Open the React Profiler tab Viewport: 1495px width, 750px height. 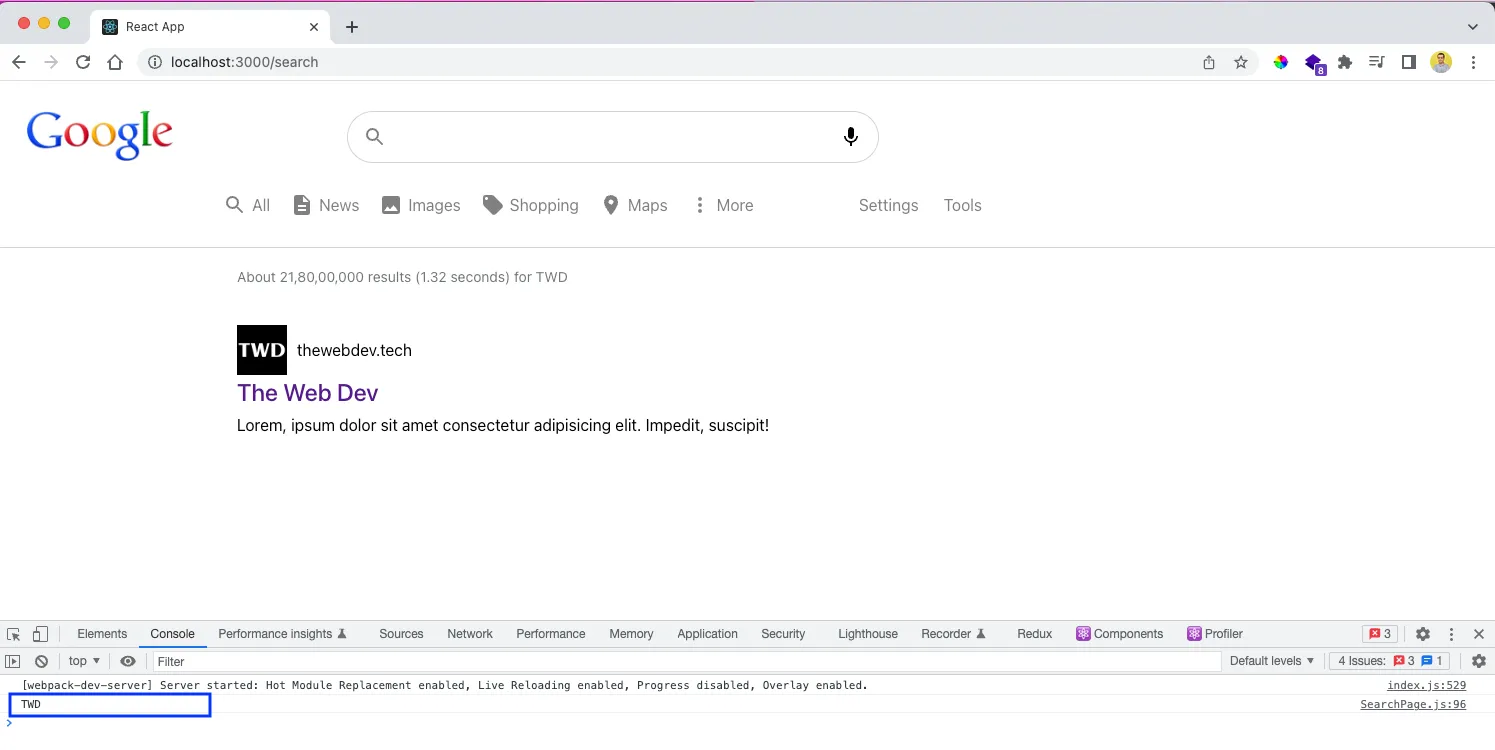[1215, 634]
